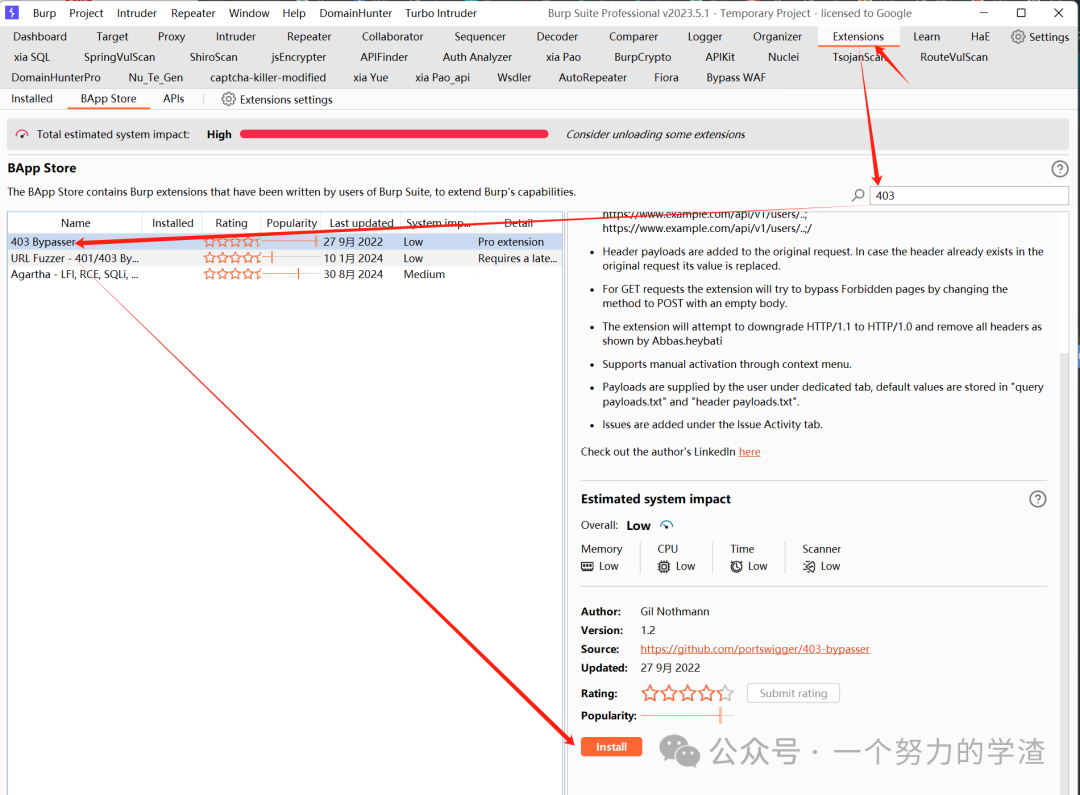The width and height of the screenshot is (1080, 795).
Task: Open the HaE tab
Action: tap(980, 37)
